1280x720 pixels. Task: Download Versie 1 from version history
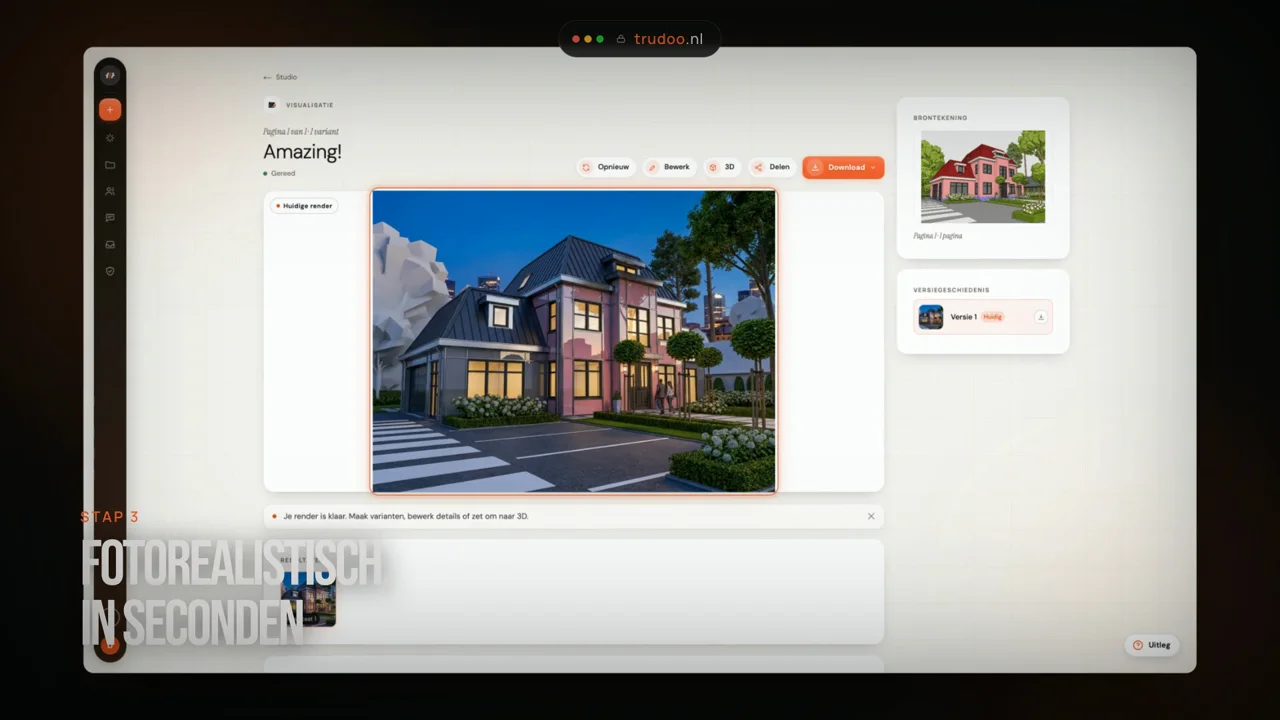(1040, 317)
